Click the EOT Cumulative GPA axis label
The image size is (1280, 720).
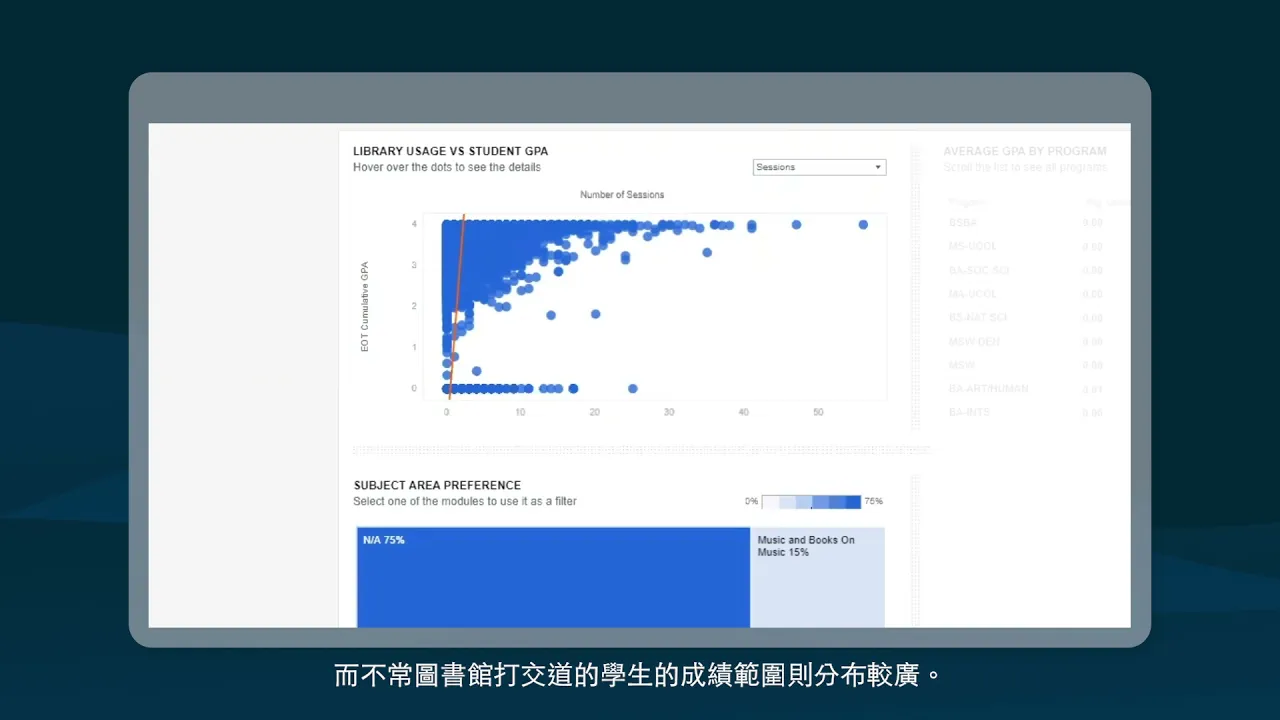pyautogui.click(x=365, y=306)
